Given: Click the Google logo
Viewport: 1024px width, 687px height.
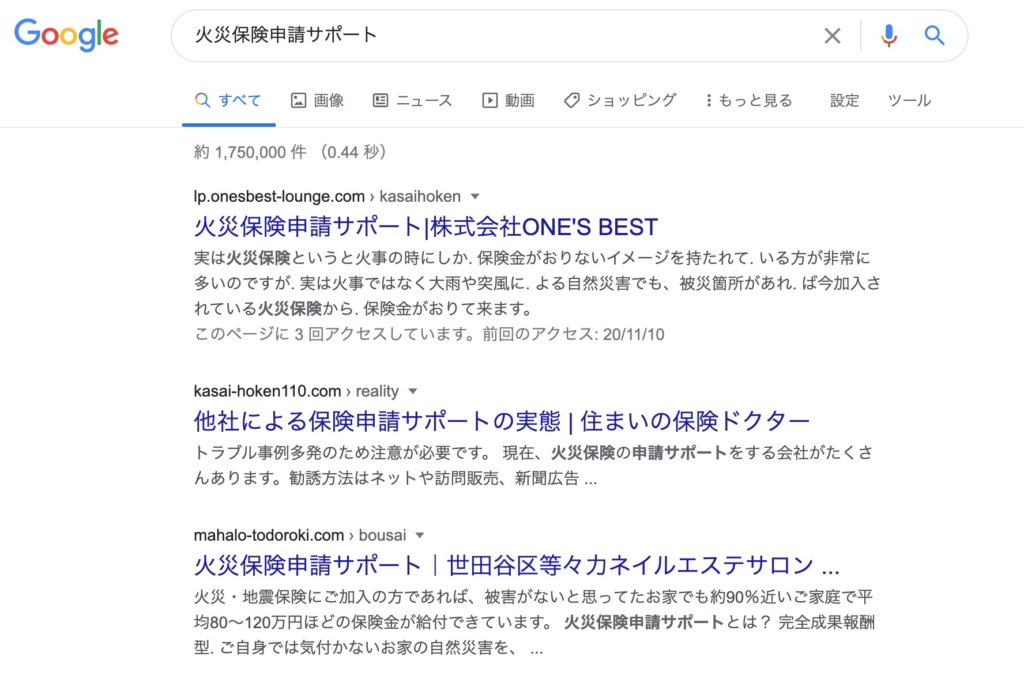Looking at the screenshot, I should [x=65, y=35].
